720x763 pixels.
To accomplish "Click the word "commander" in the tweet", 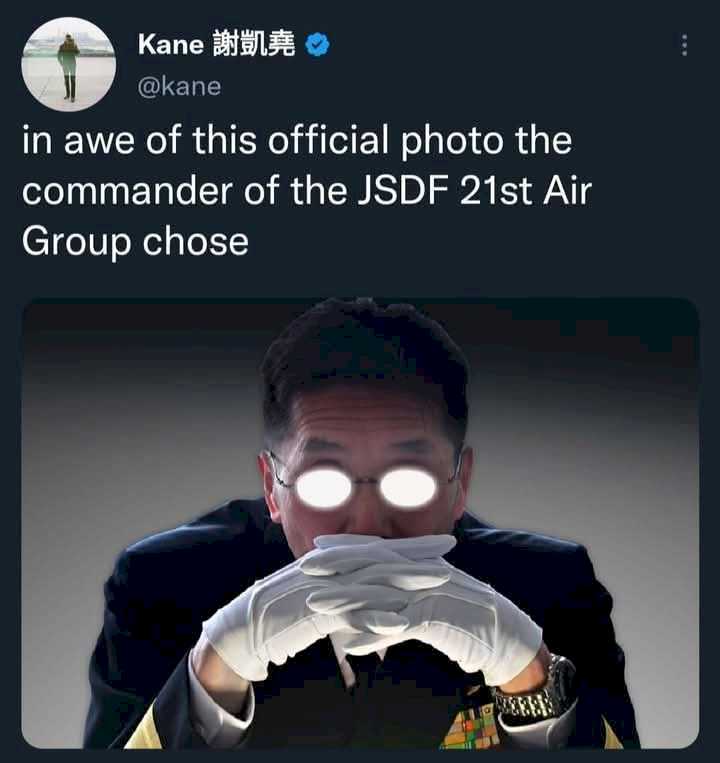I will pos(127,190).
